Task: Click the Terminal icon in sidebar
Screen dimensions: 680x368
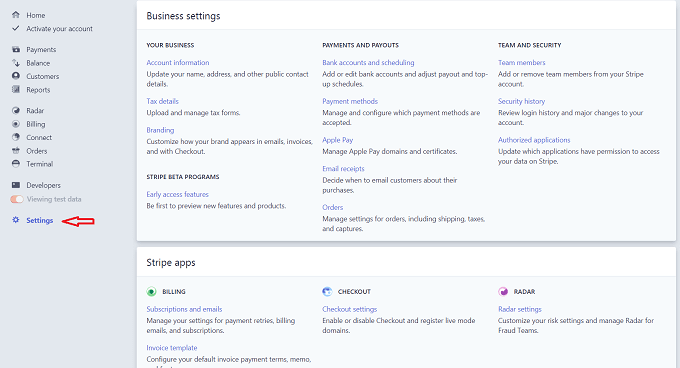Action: [16, 164]
